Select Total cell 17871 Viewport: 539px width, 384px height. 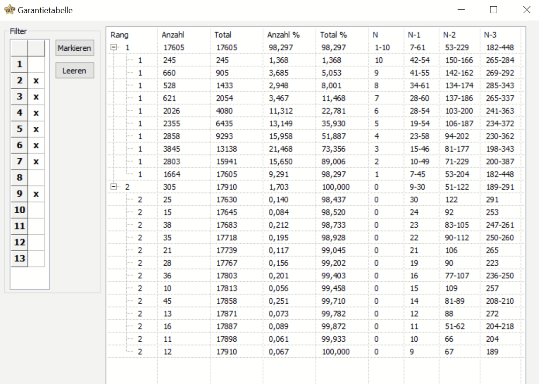point(227,314)
